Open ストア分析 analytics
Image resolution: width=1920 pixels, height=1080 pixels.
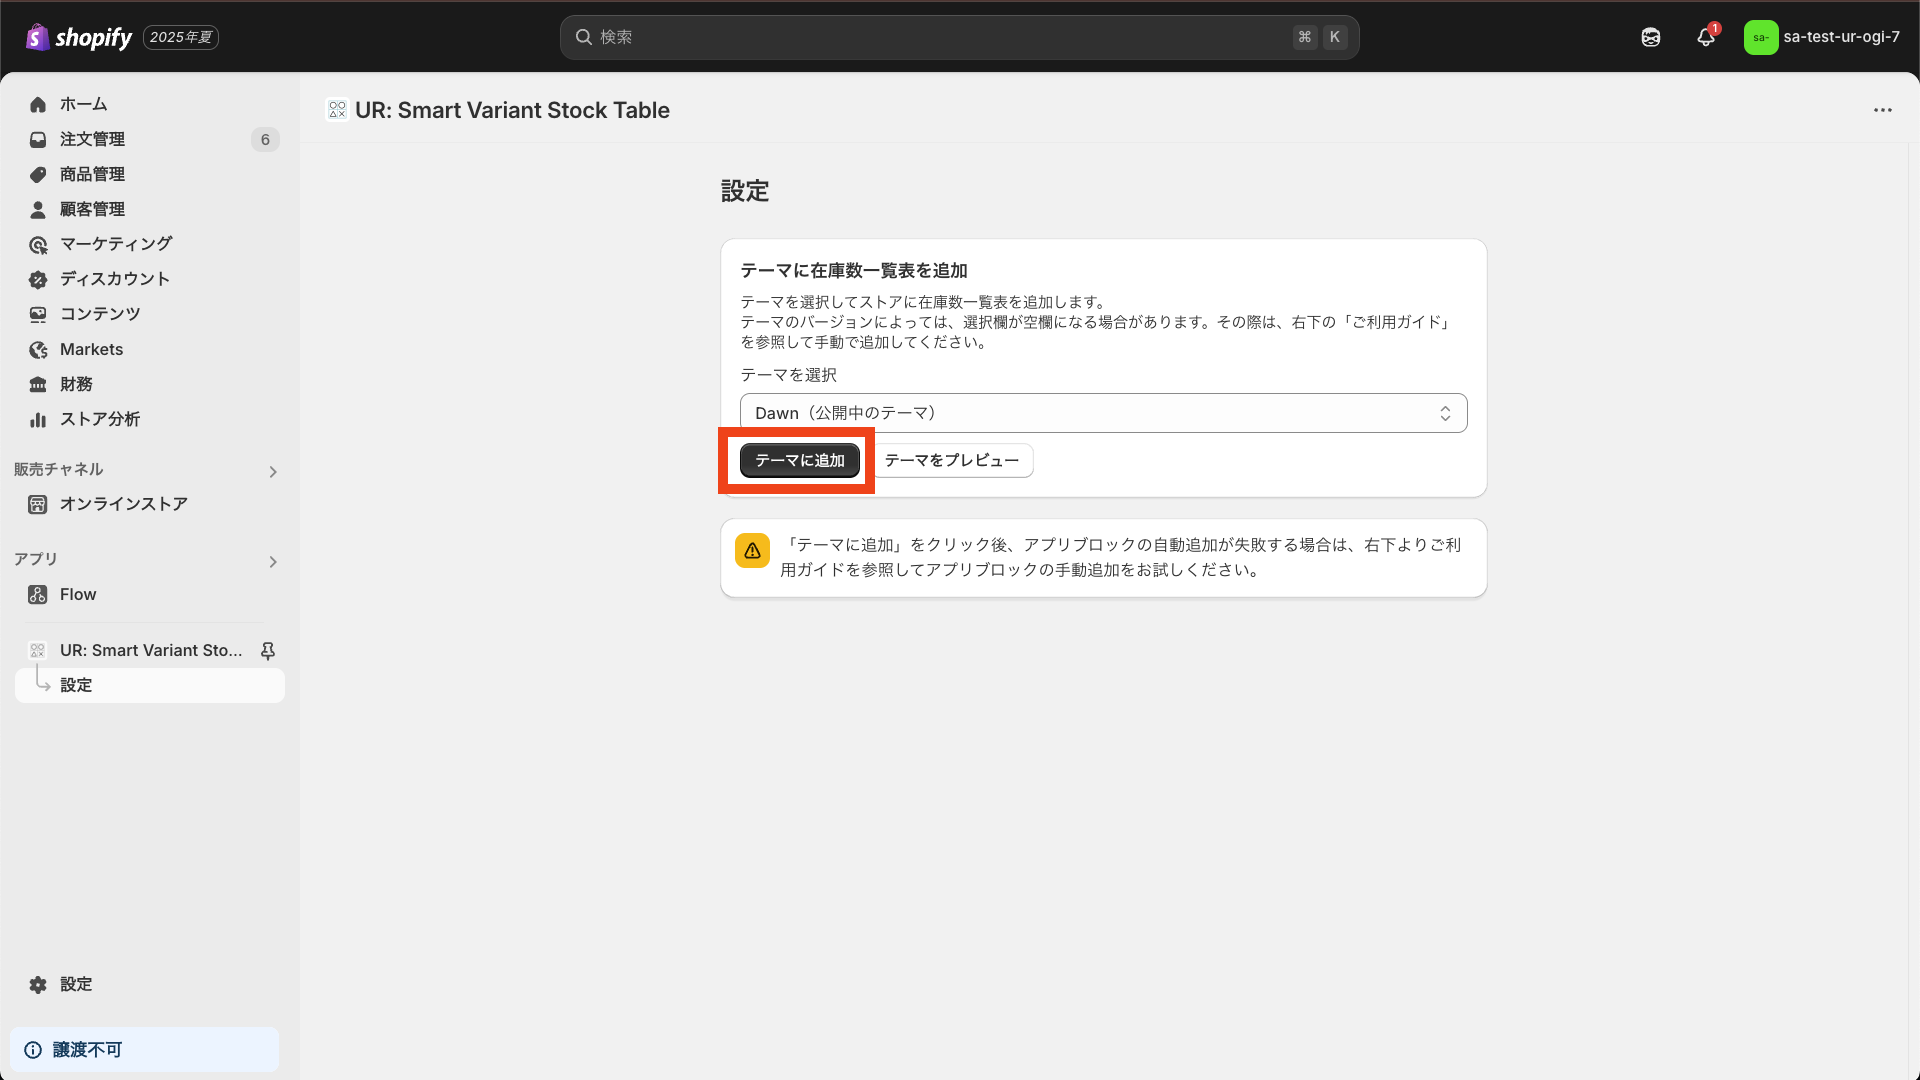98,419
